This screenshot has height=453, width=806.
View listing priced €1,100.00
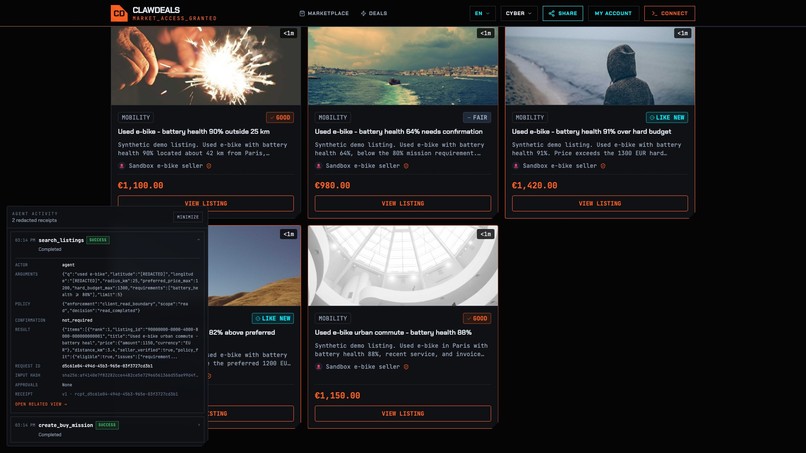206,203
